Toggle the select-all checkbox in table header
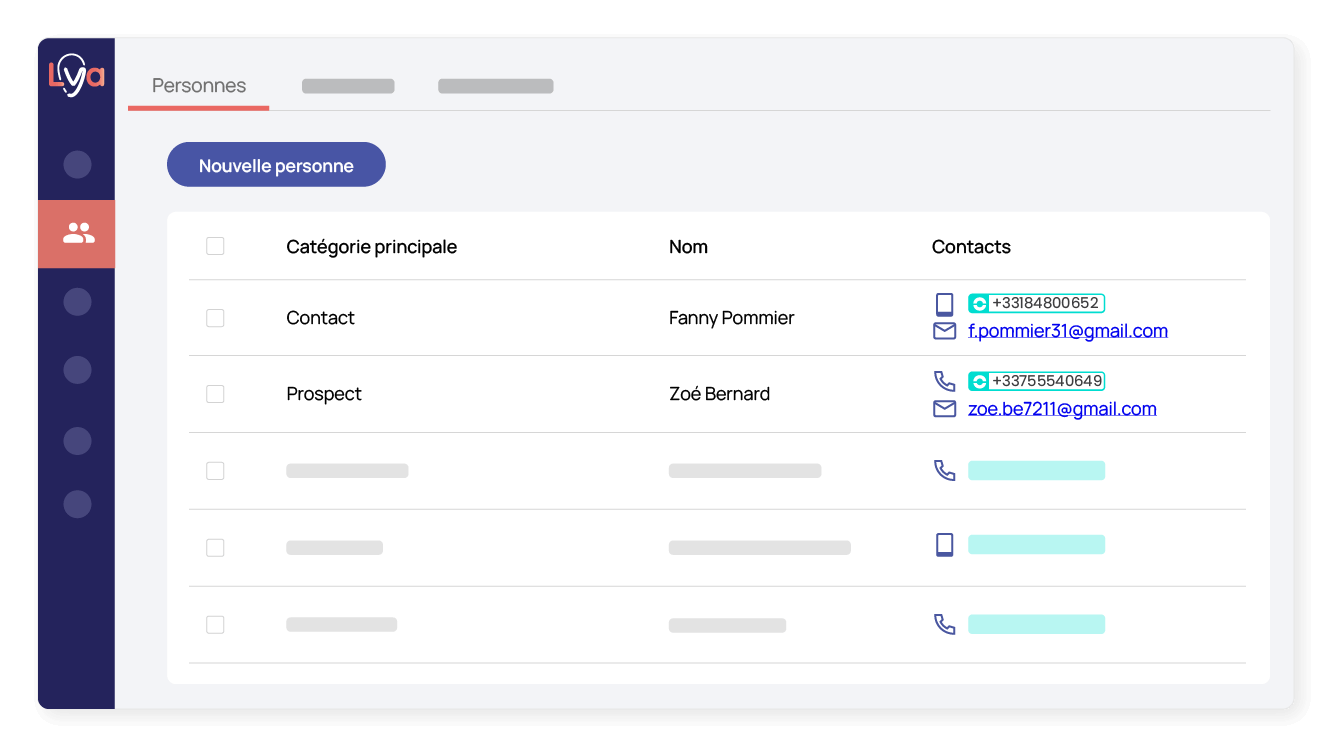The width and height of the screenshot is (1332, 747). coord(215,246)
